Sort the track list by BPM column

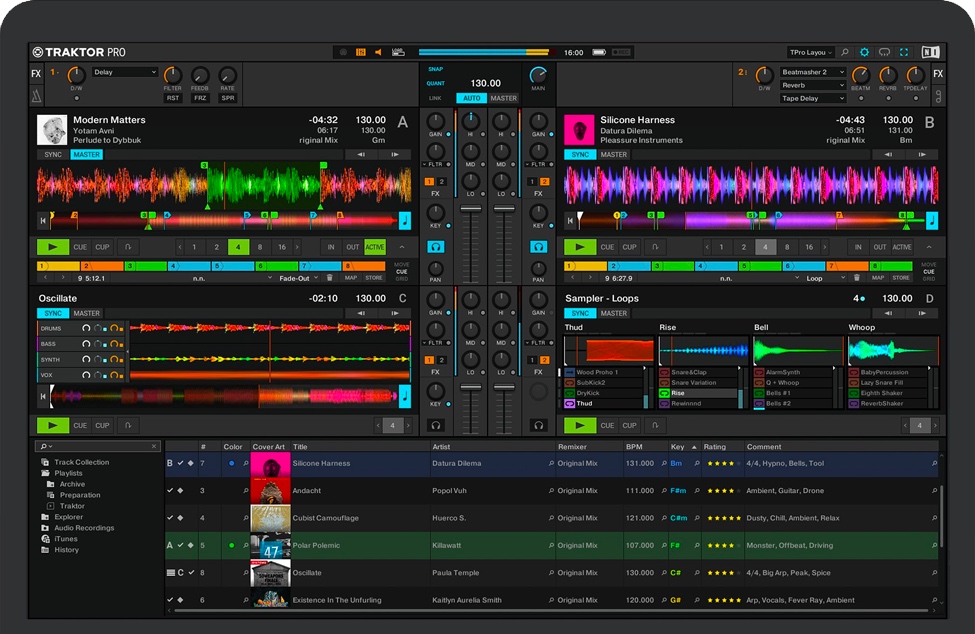click(634, 447)
